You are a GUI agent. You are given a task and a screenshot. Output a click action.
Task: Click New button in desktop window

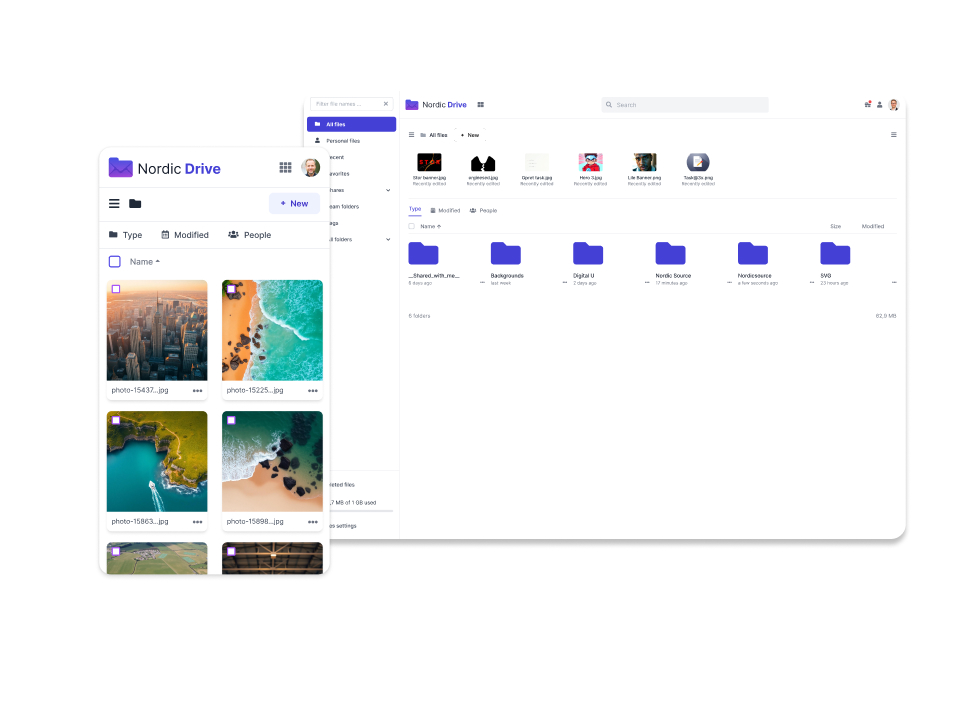coord(470,134)
